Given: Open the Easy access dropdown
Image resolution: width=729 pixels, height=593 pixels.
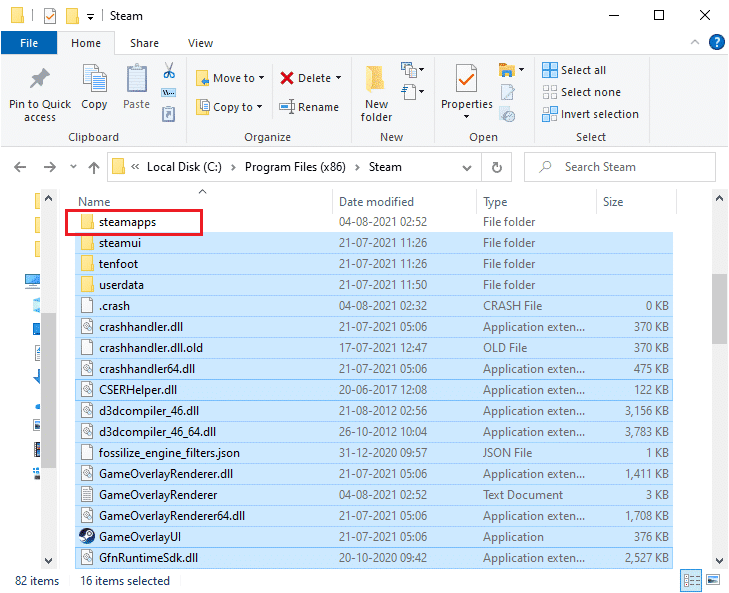Looking at the screenshot, I should 412,91.
